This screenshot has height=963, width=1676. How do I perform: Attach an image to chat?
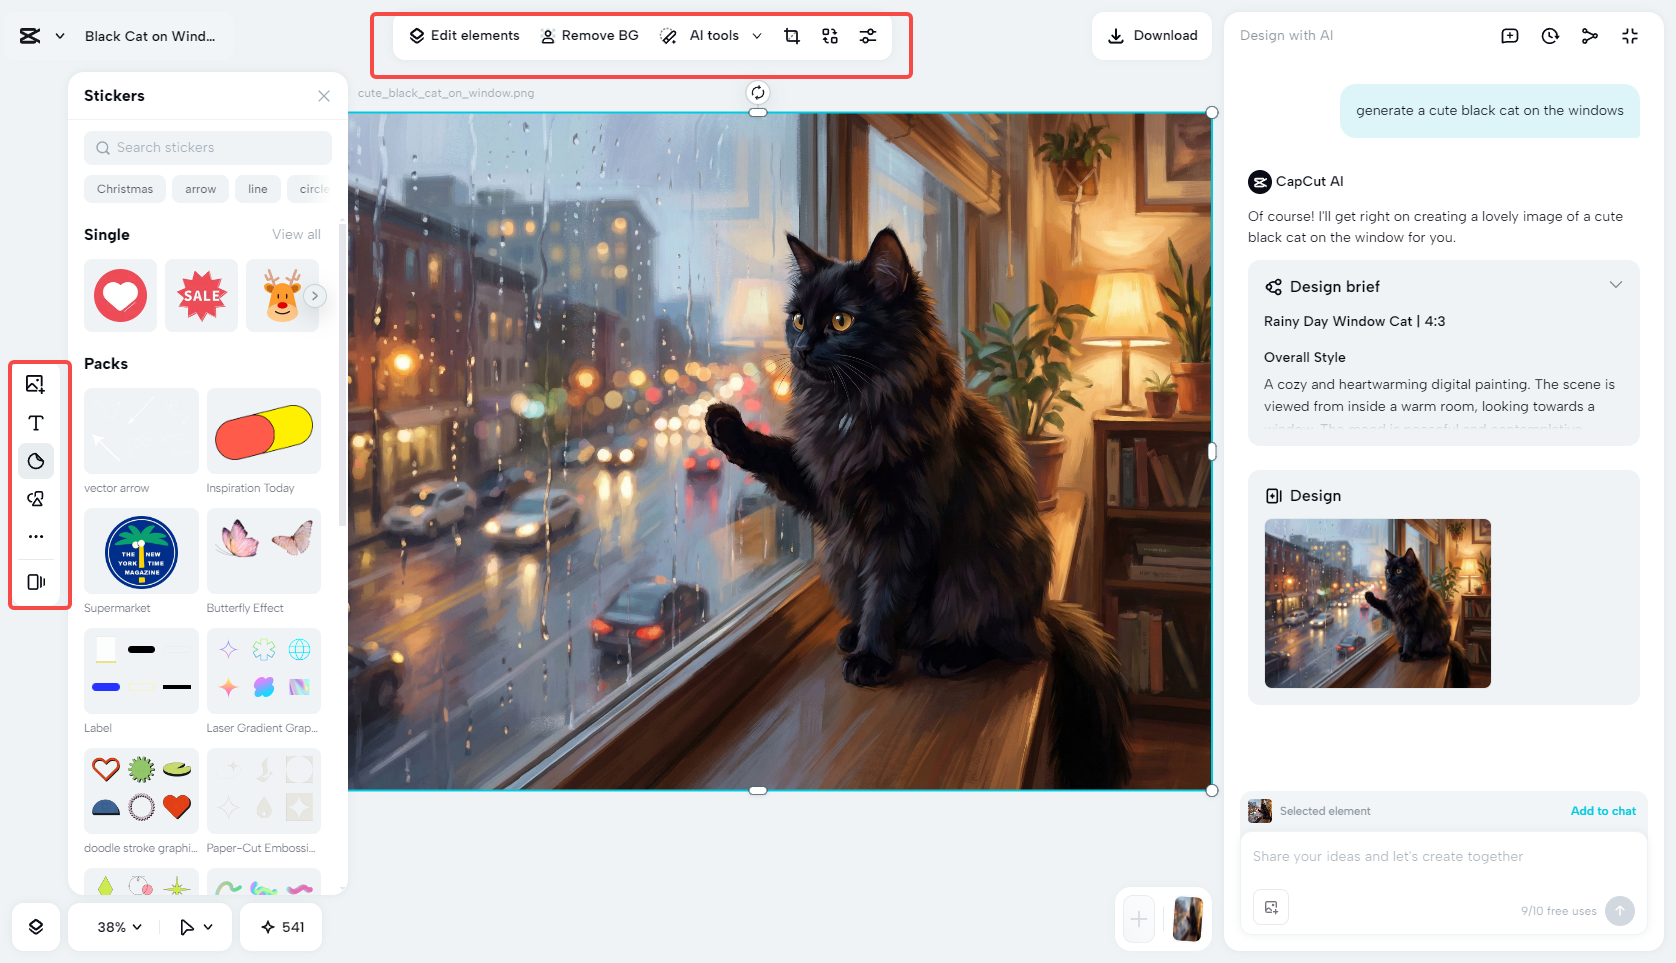(x=1271, y=907)
